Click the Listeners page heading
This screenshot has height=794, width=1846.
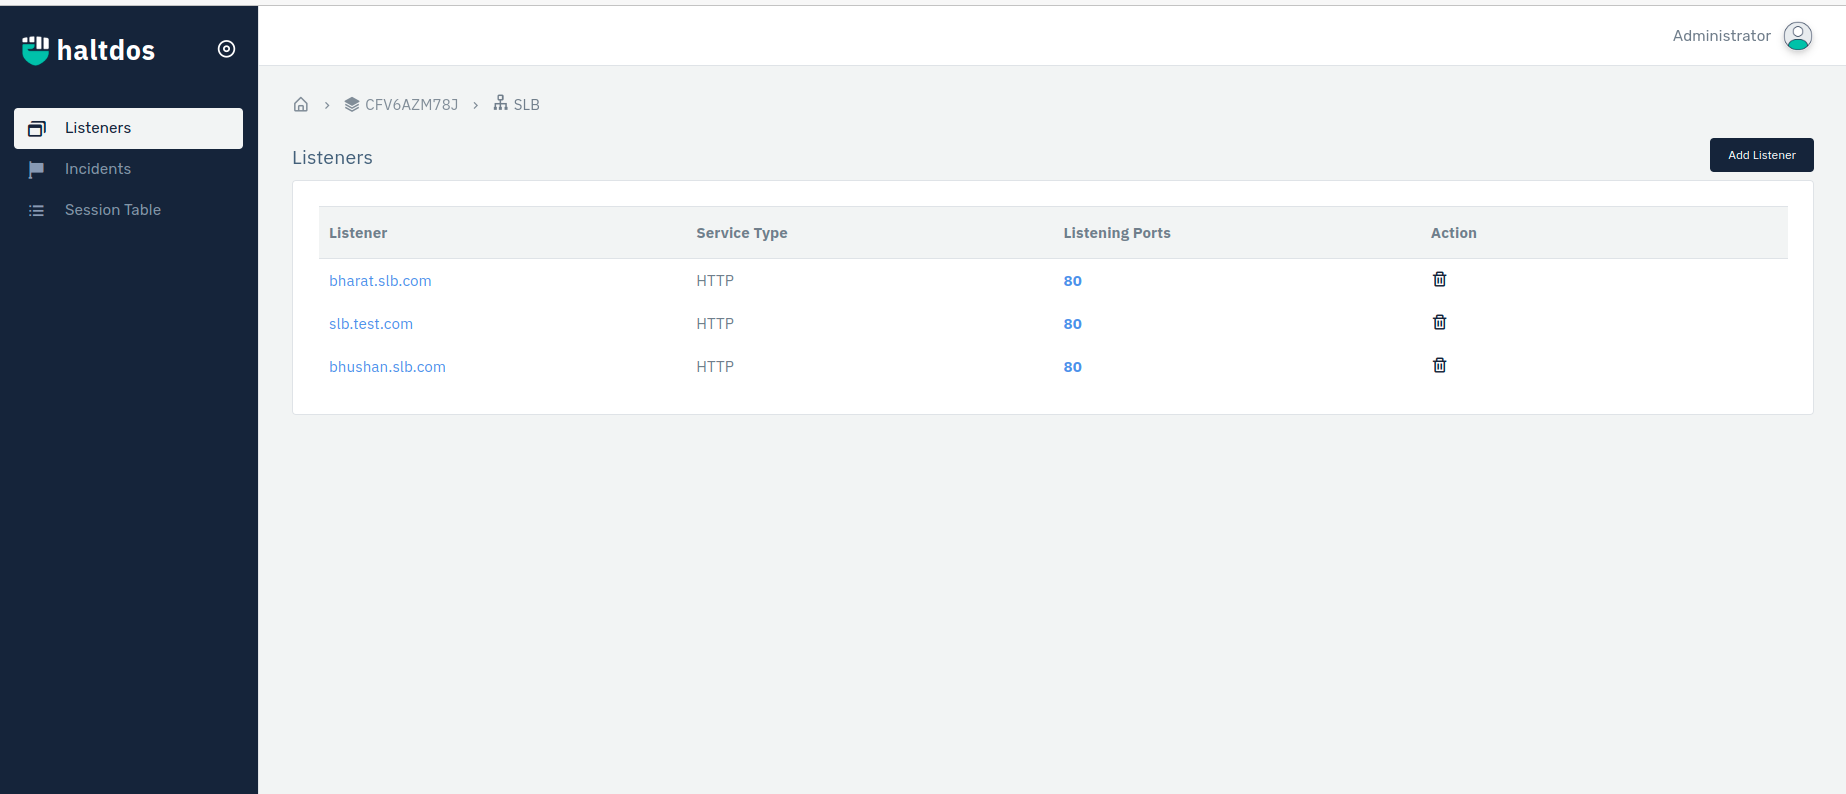click(x=332, y=158)
